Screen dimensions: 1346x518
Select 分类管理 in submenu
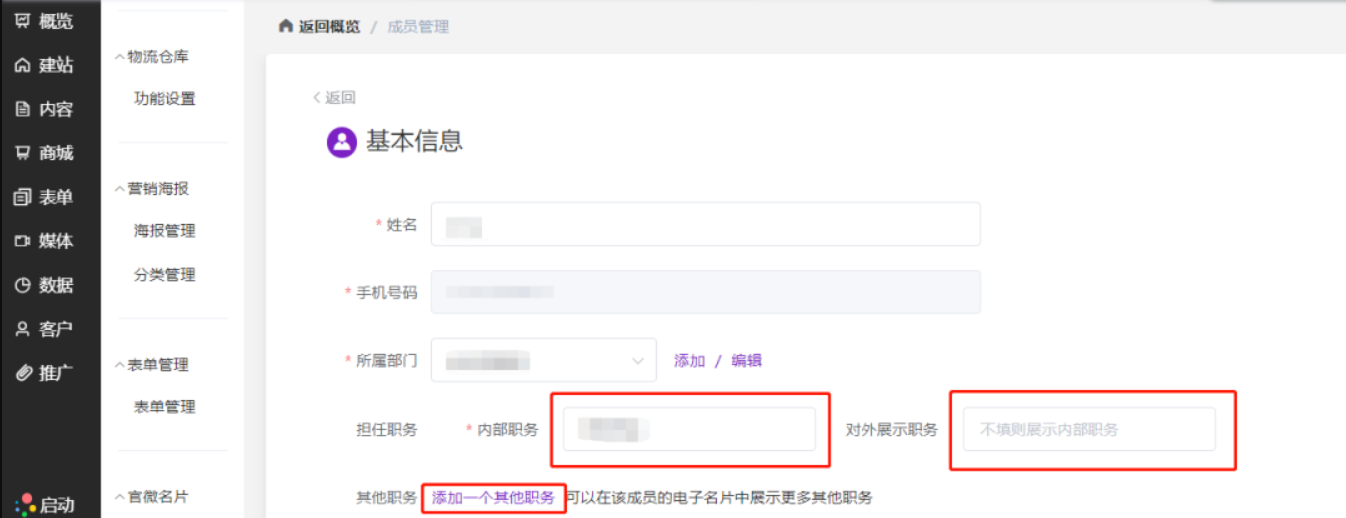(165, 275)
